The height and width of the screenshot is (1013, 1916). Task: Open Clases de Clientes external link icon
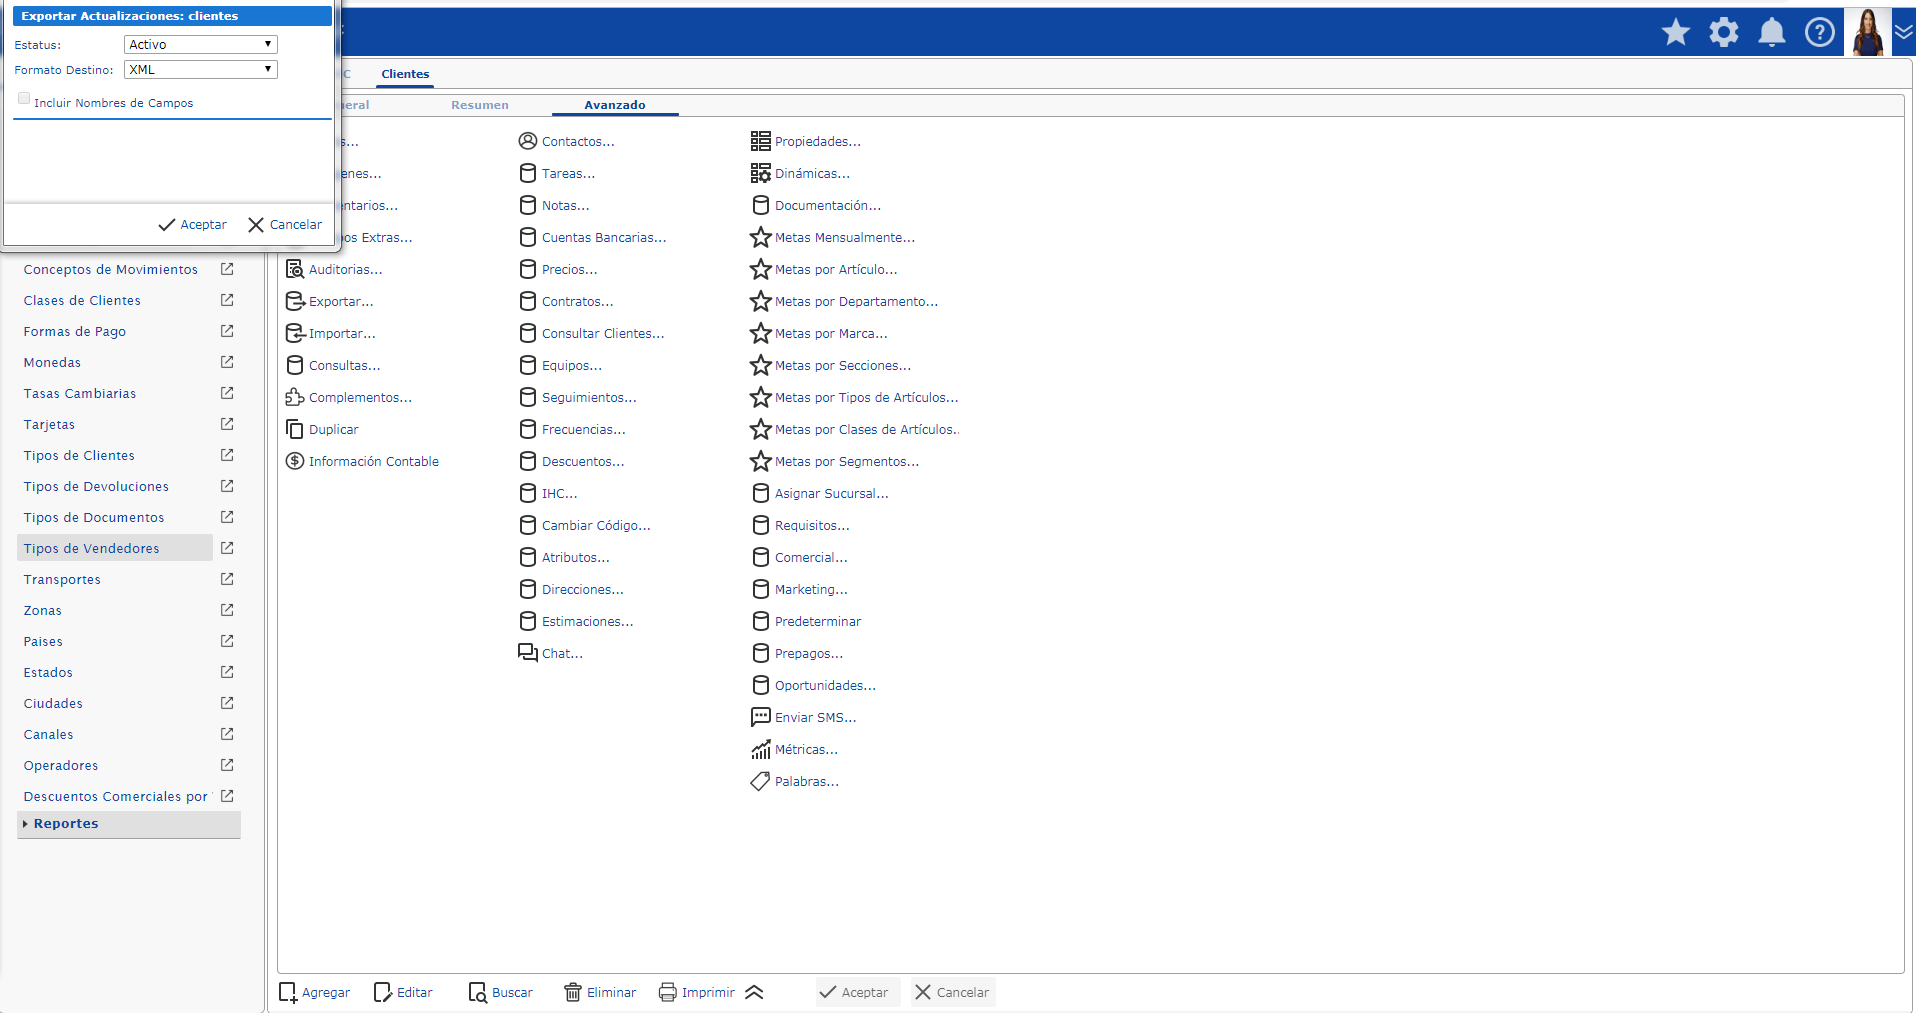[x=227, y=300]
